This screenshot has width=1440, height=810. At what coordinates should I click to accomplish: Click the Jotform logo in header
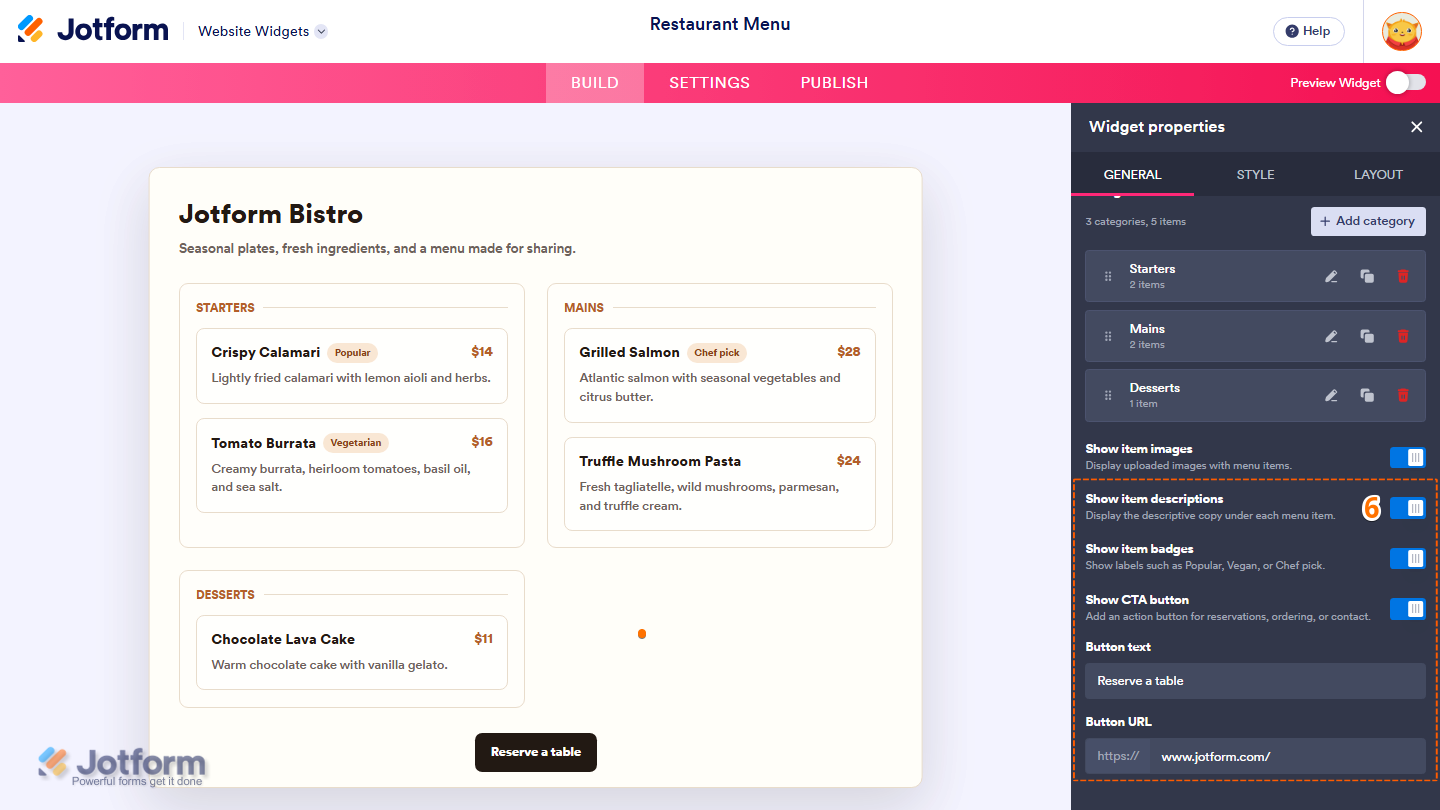coord(93,30)
